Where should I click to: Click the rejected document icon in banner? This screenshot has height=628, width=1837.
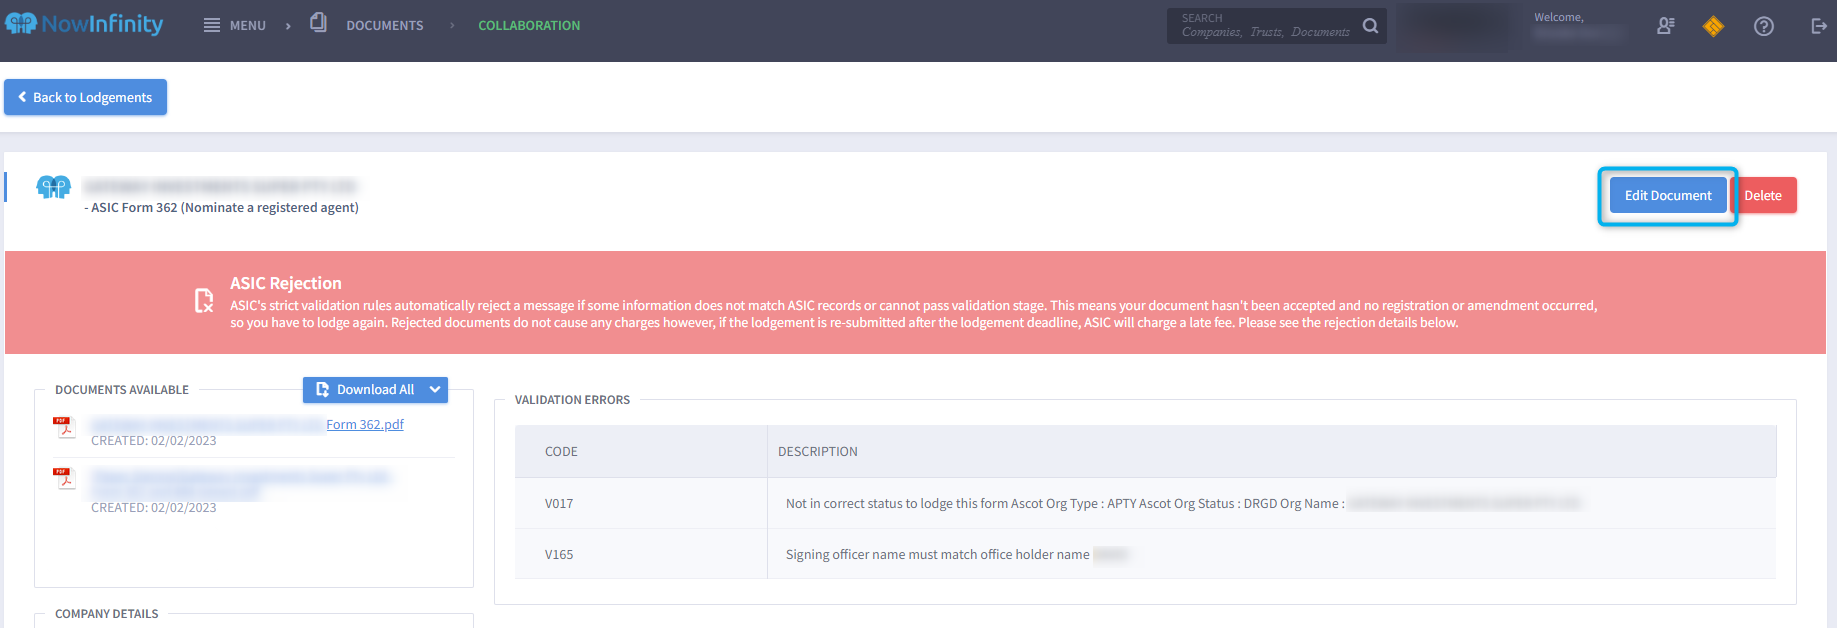pos(204,300)
